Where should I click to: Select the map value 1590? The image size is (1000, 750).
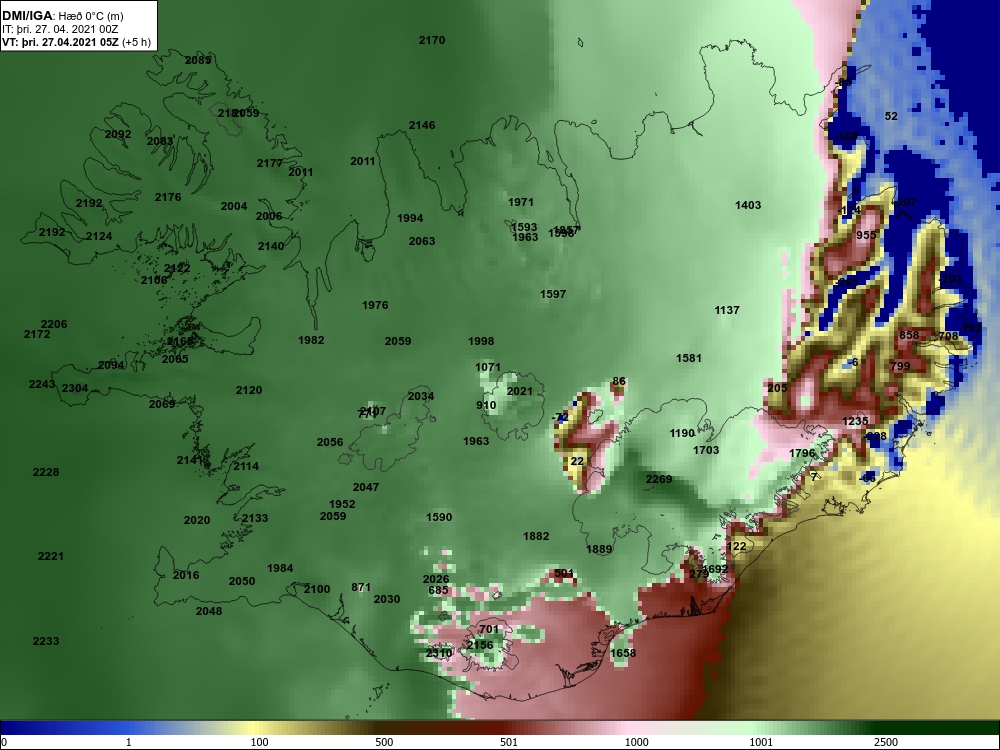click(439, 517)
